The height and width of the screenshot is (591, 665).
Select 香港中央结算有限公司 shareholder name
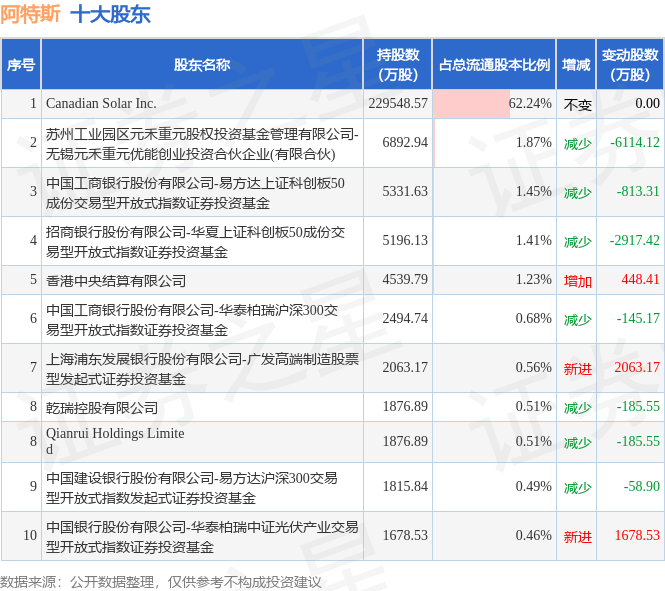pos(116,281)
